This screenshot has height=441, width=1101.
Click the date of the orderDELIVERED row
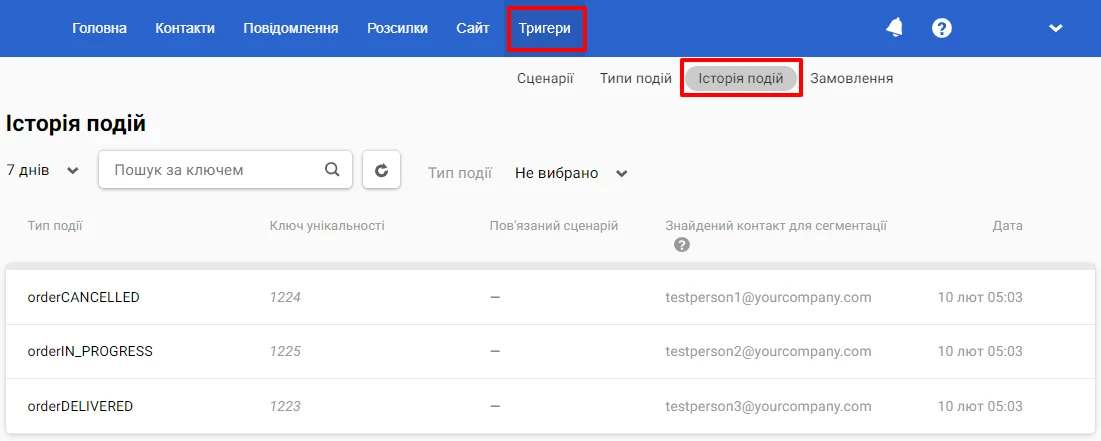(x=980, y=406)
